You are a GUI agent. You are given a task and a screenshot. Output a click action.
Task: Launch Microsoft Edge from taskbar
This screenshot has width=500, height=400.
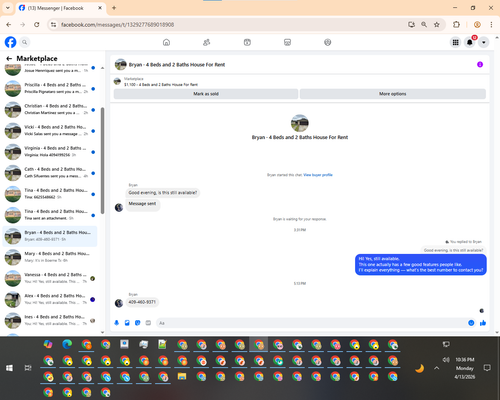click(x=67, y=344)
